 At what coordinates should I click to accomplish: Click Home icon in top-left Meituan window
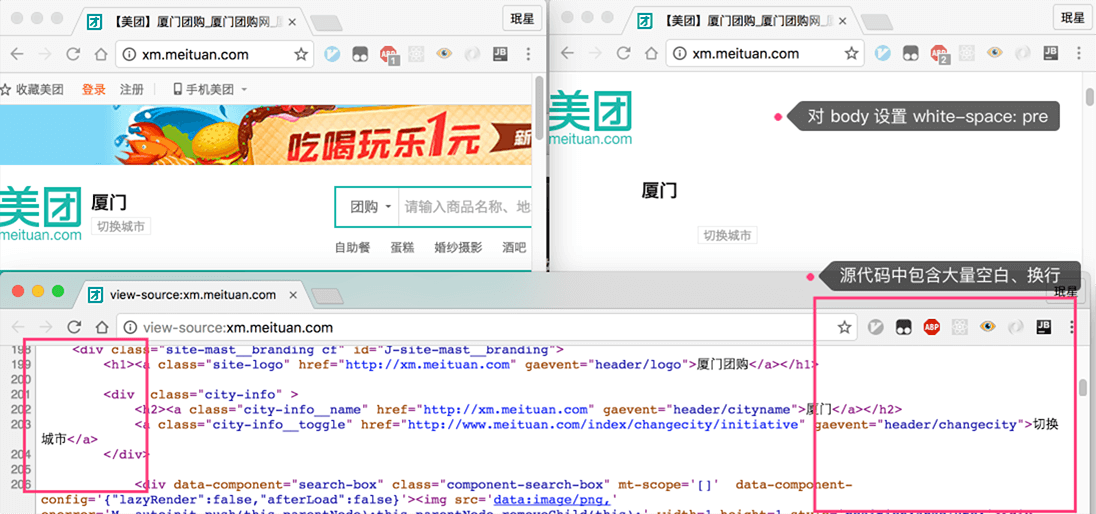[100, 54]
